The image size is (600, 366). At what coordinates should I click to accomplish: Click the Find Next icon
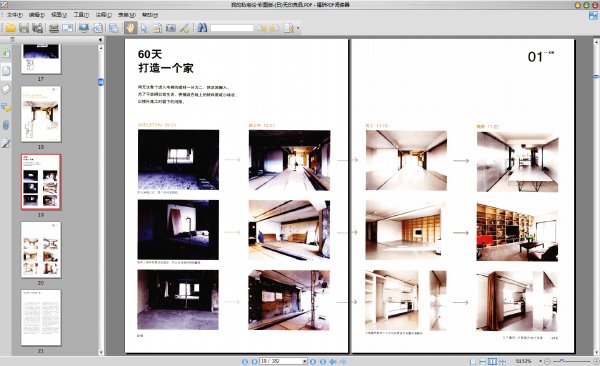click(x=275, y=28)
